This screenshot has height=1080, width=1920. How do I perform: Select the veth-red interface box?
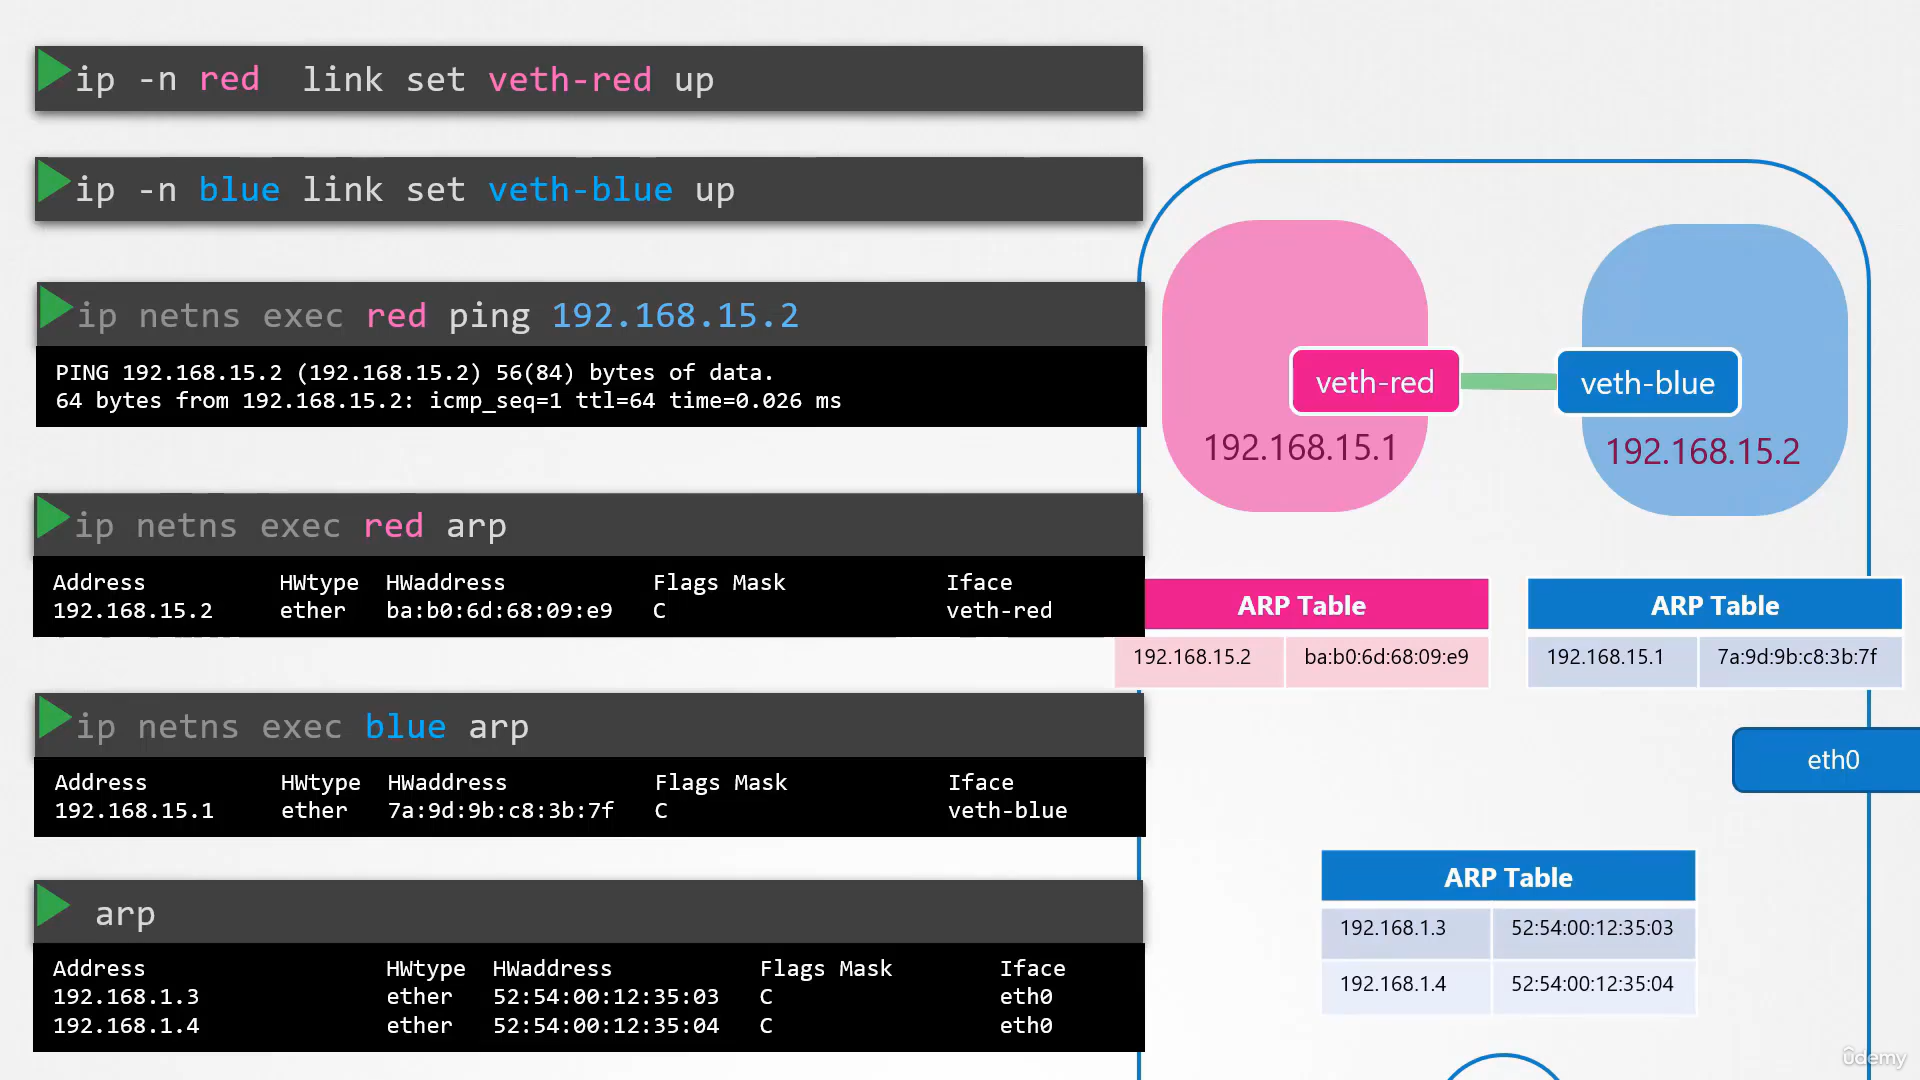click(1375, 382)
